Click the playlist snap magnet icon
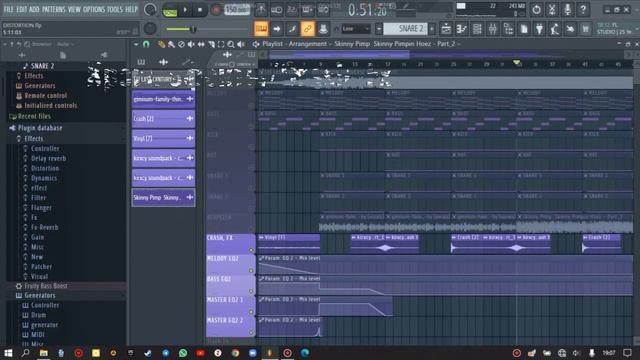 146,44
